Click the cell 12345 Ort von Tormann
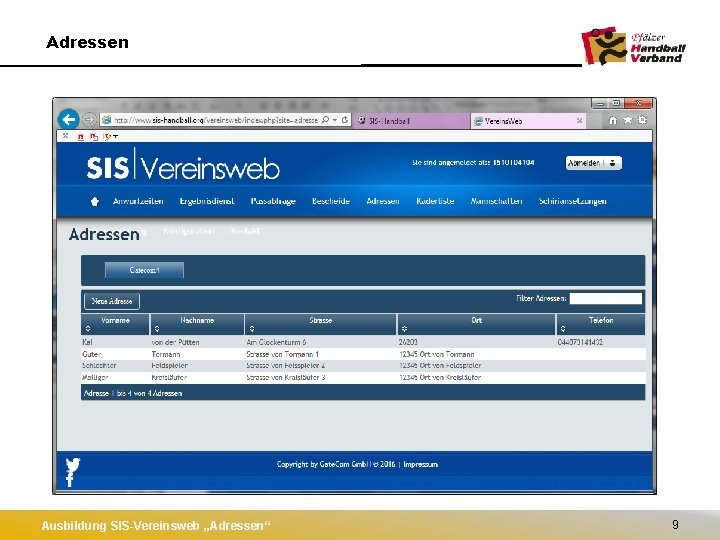Viewport: 720px width, 540px height. tap(437, 354)
